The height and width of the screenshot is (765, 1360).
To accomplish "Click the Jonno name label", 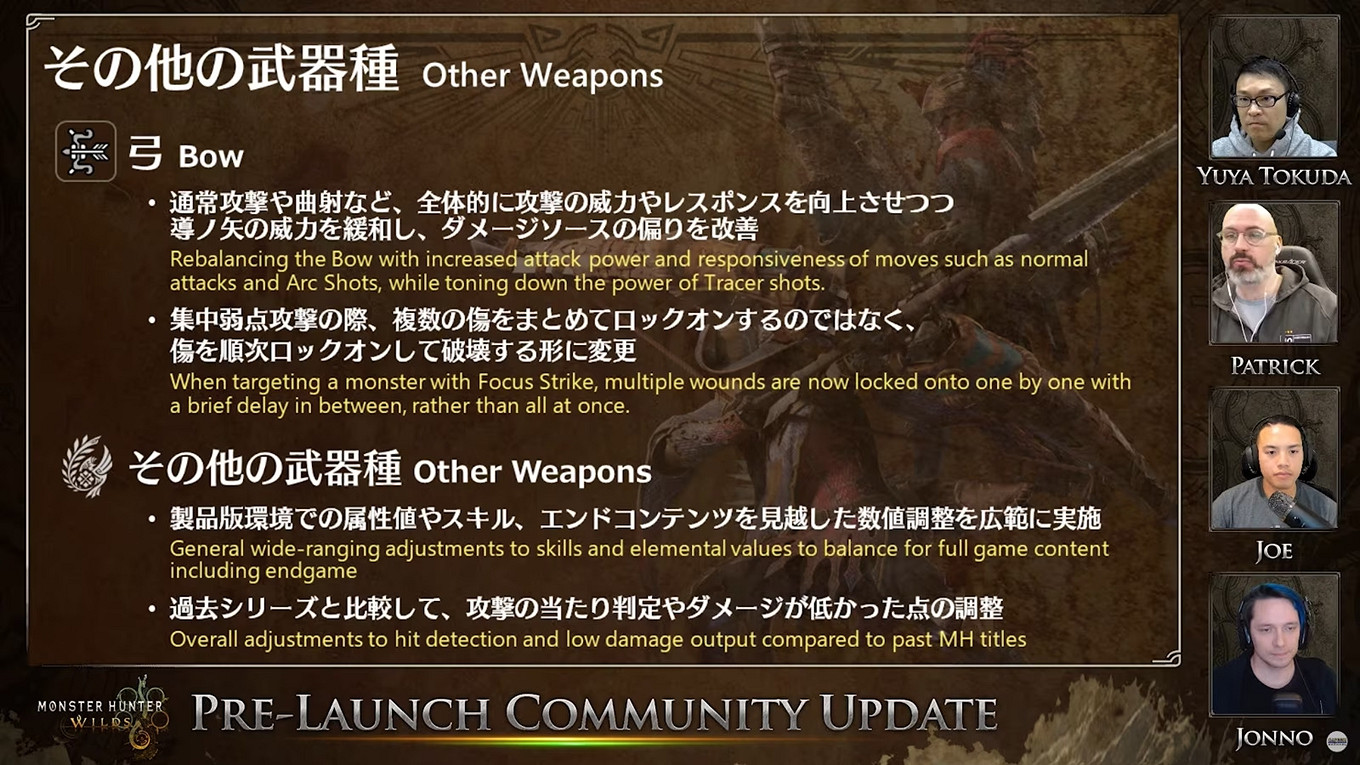I will (1274, 738).
